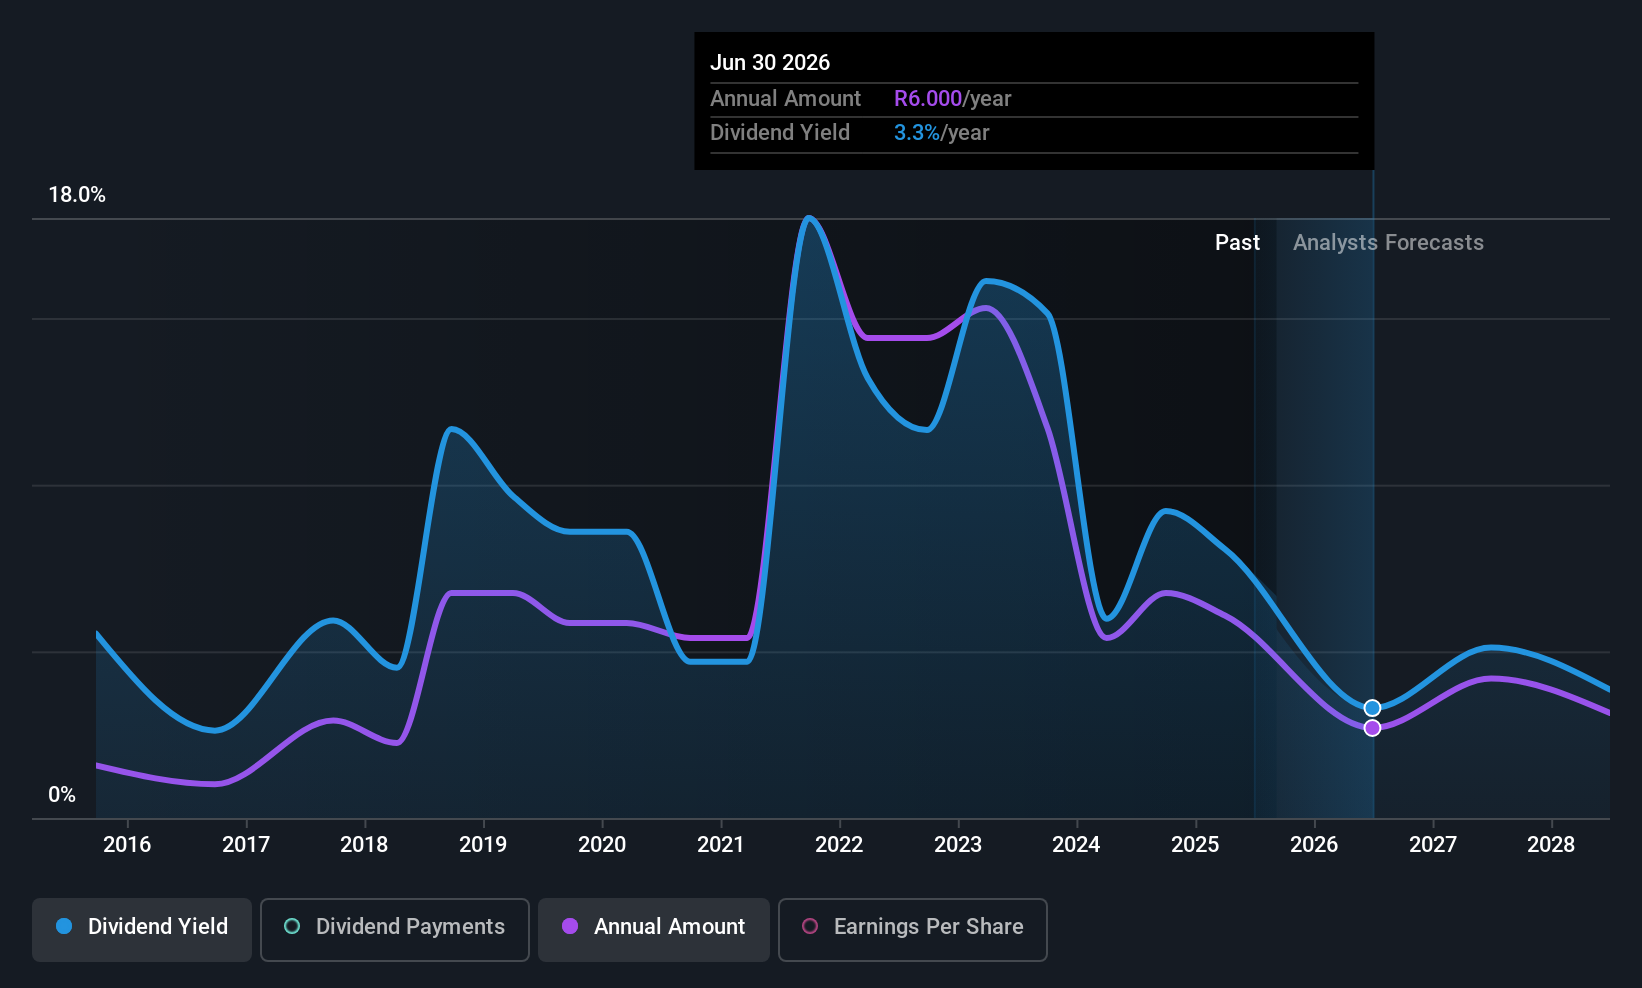Click the 2024 x-axis label
The image size is (1642, 988).
click(x=1076, y=845)
